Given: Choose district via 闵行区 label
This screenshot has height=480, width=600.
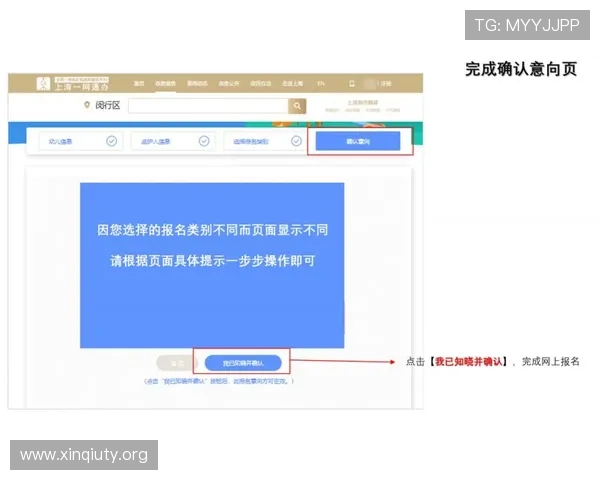Looking at the screenshot, I should click(108, 105).
